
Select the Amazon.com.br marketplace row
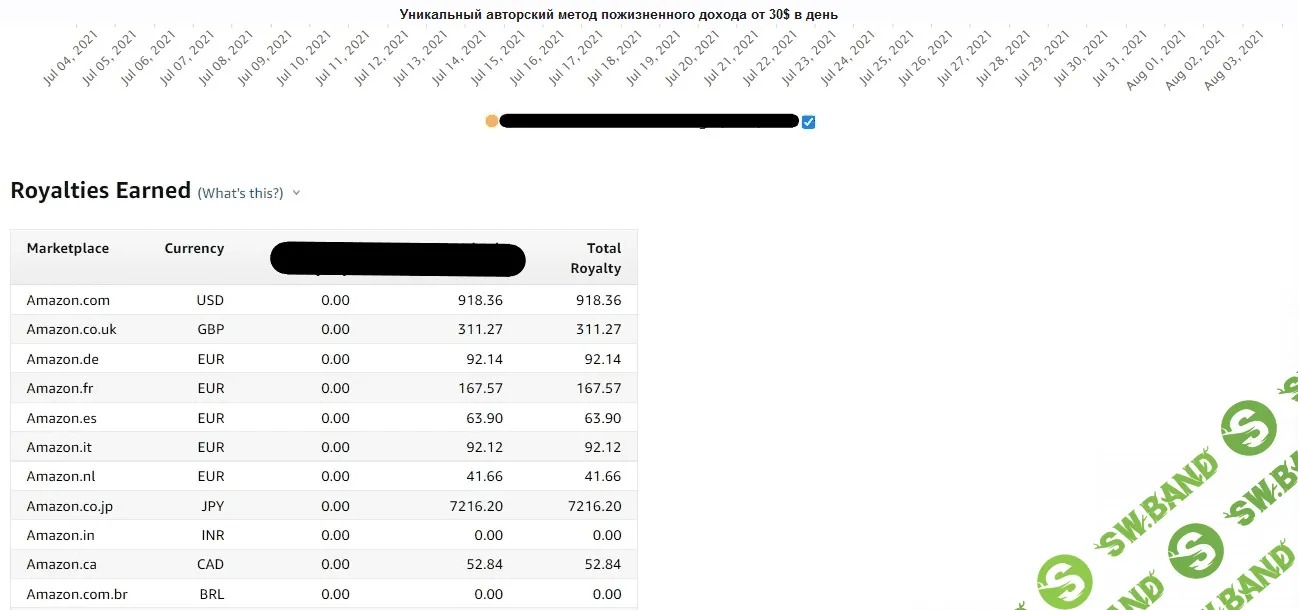(77, 594)
